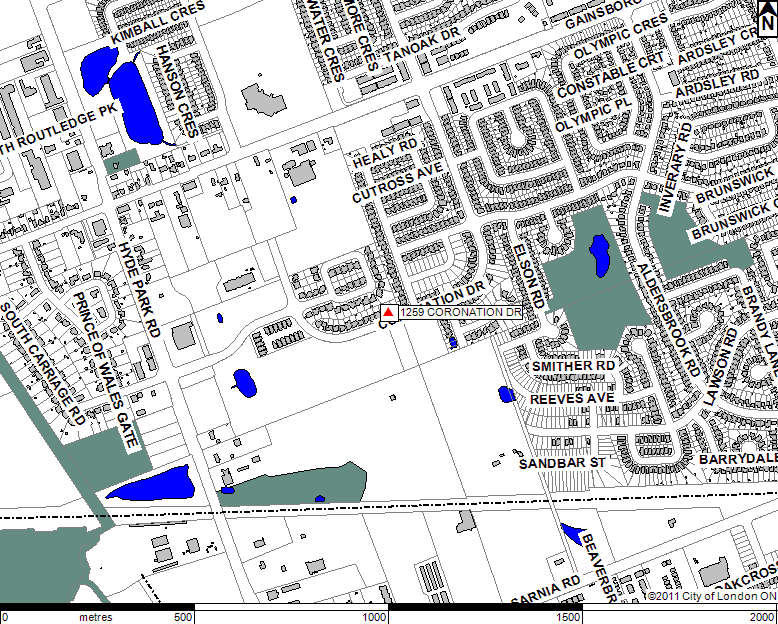Click the 1000 mark on scale bar
This screenshot has height=624, width=778.
point(374,617)
